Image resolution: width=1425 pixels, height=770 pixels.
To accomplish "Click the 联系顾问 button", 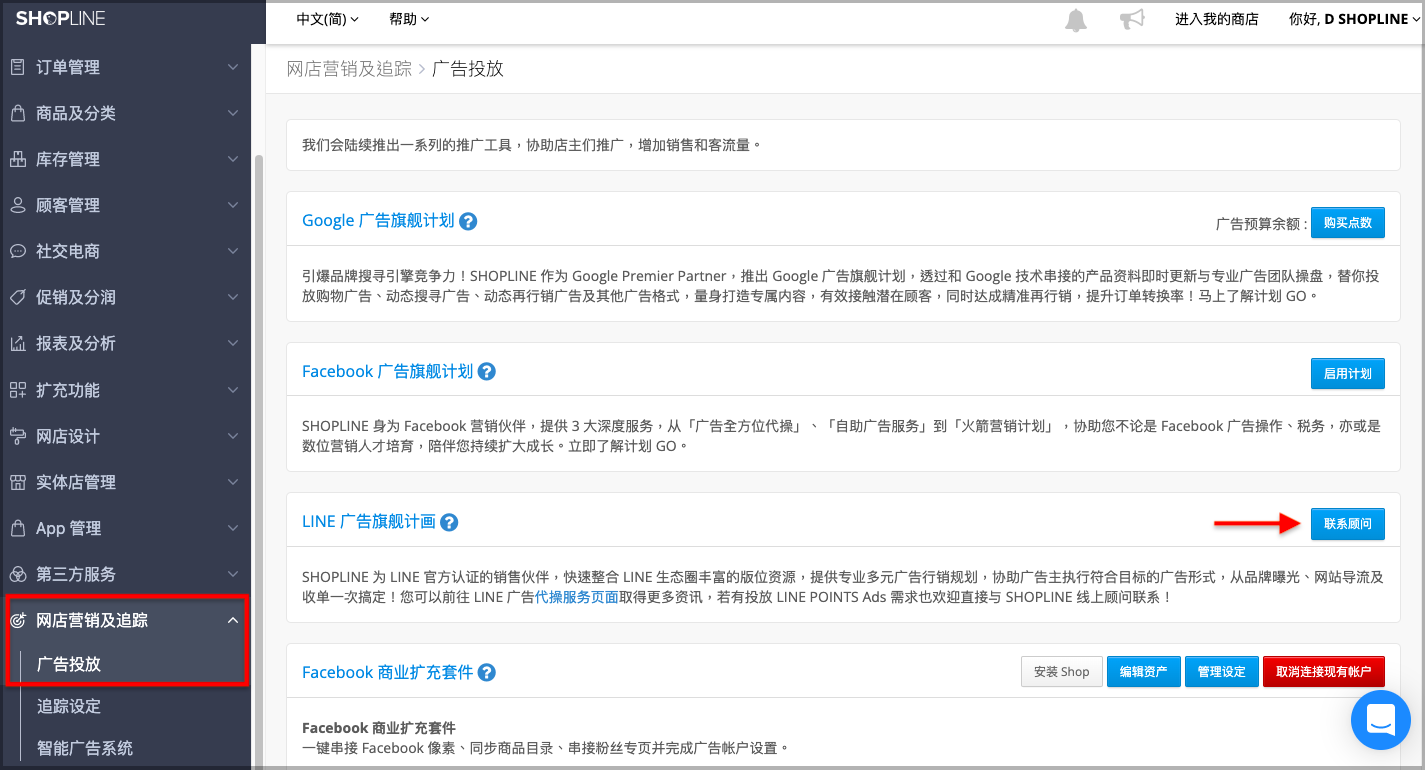I will coord(1347,524).
